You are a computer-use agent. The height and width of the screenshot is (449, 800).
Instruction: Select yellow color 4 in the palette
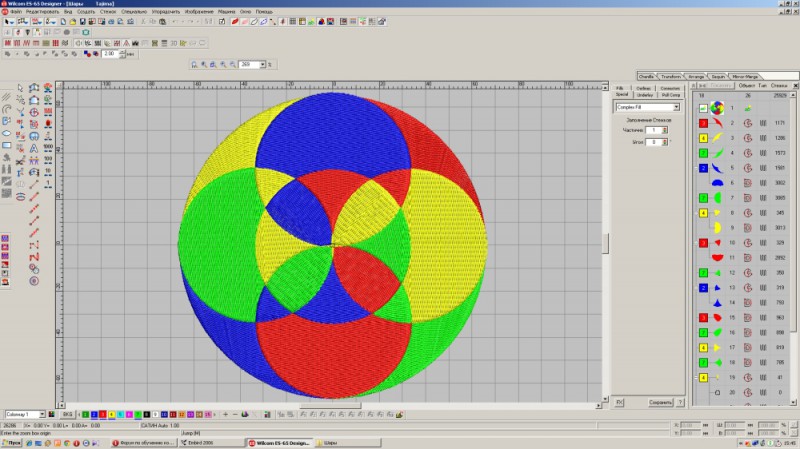(111, 414)
